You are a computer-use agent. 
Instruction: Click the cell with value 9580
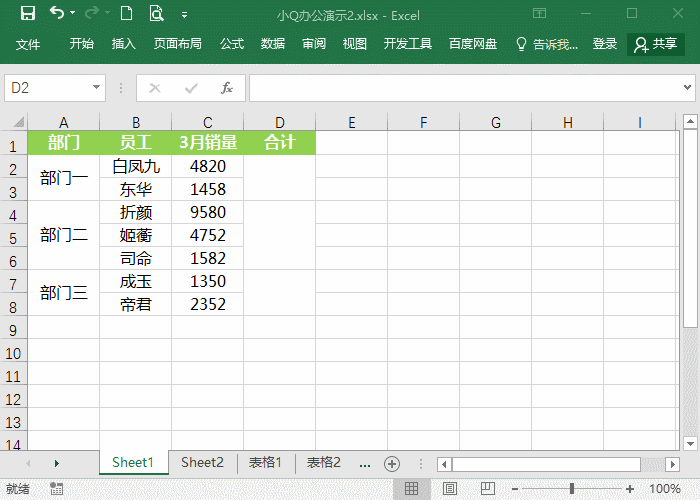pos(208,212)
